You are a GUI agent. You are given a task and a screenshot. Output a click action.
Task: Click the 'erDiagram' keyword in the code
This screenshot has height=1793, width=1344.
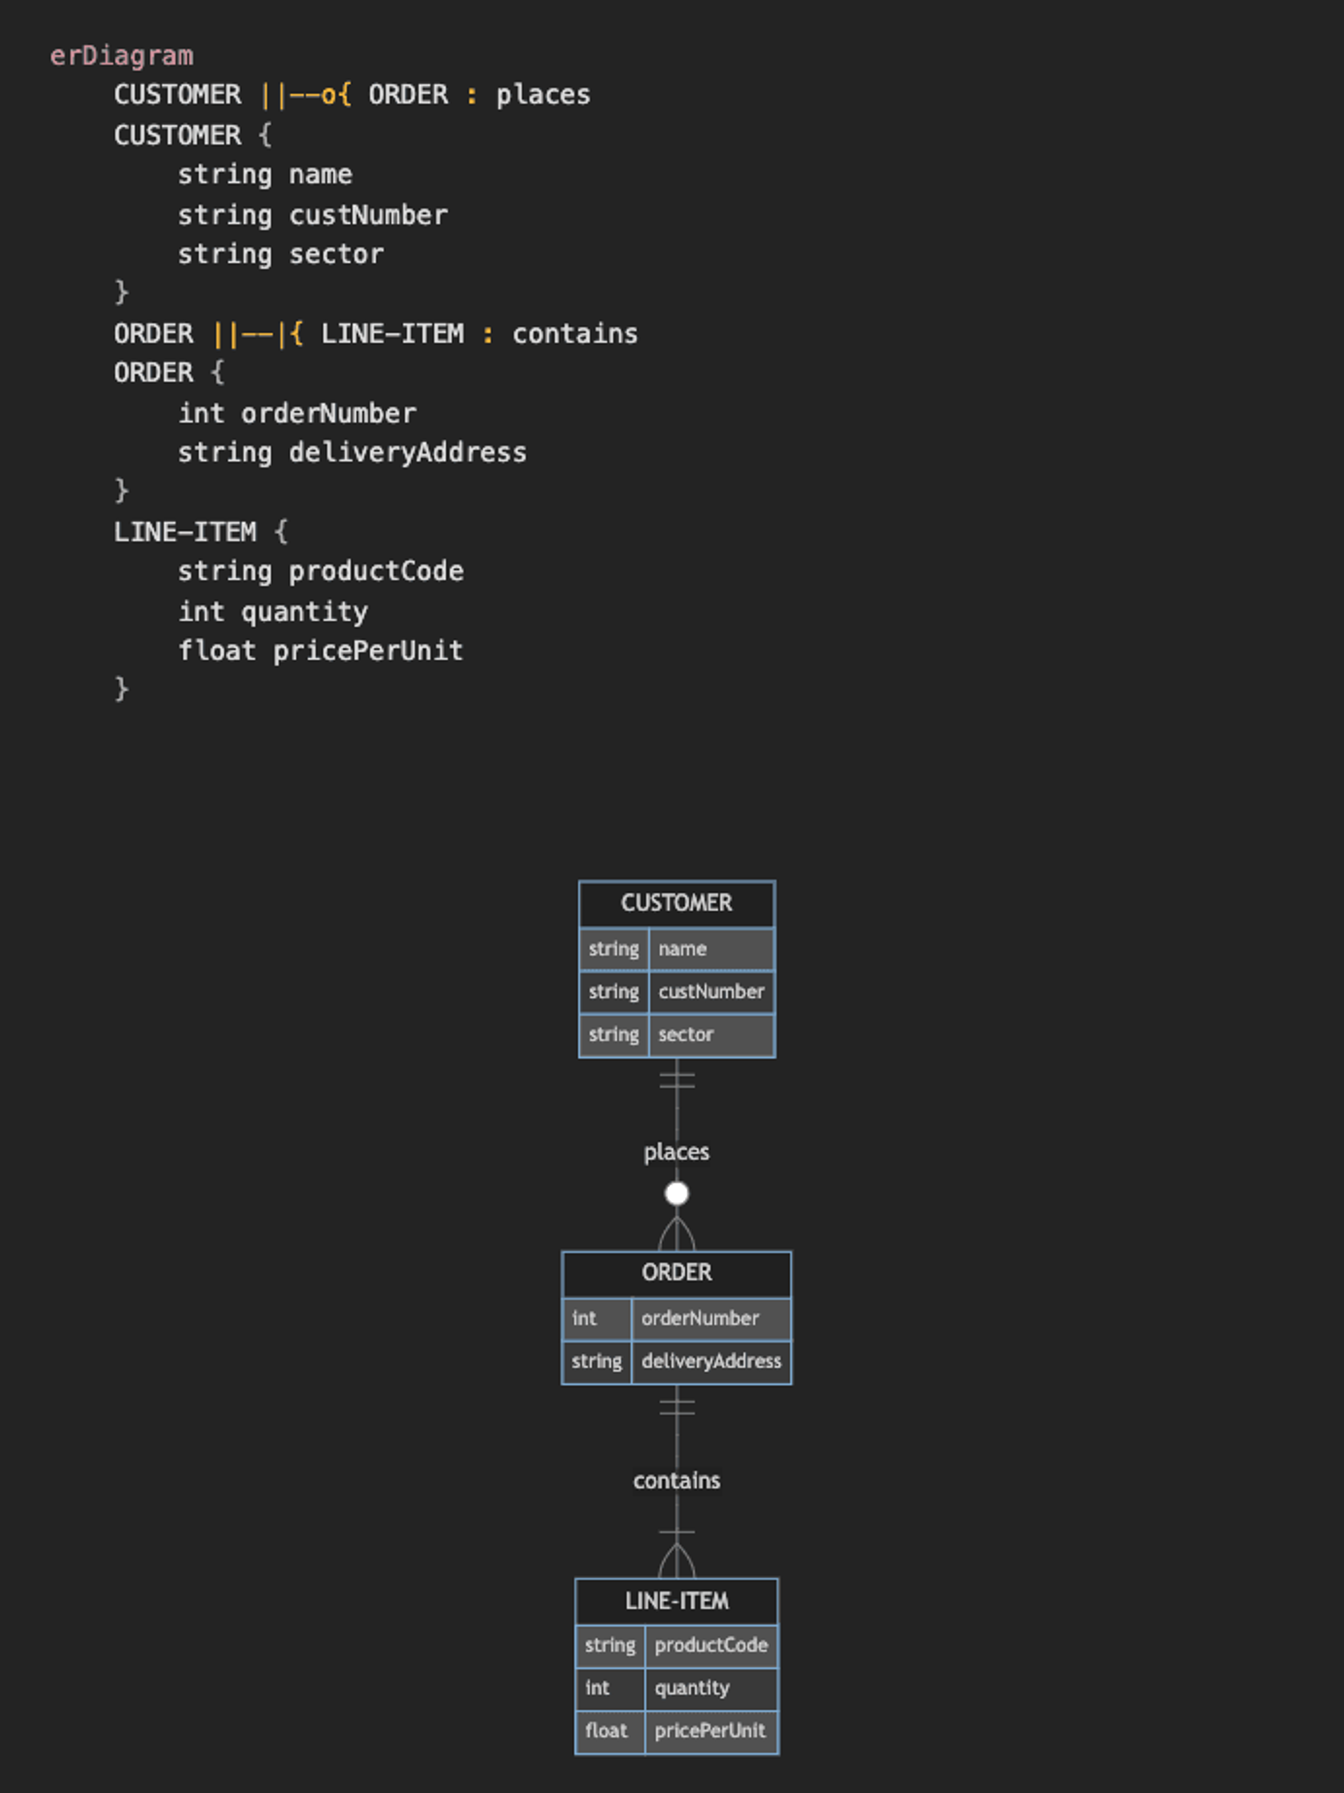[x=121, y=56]
